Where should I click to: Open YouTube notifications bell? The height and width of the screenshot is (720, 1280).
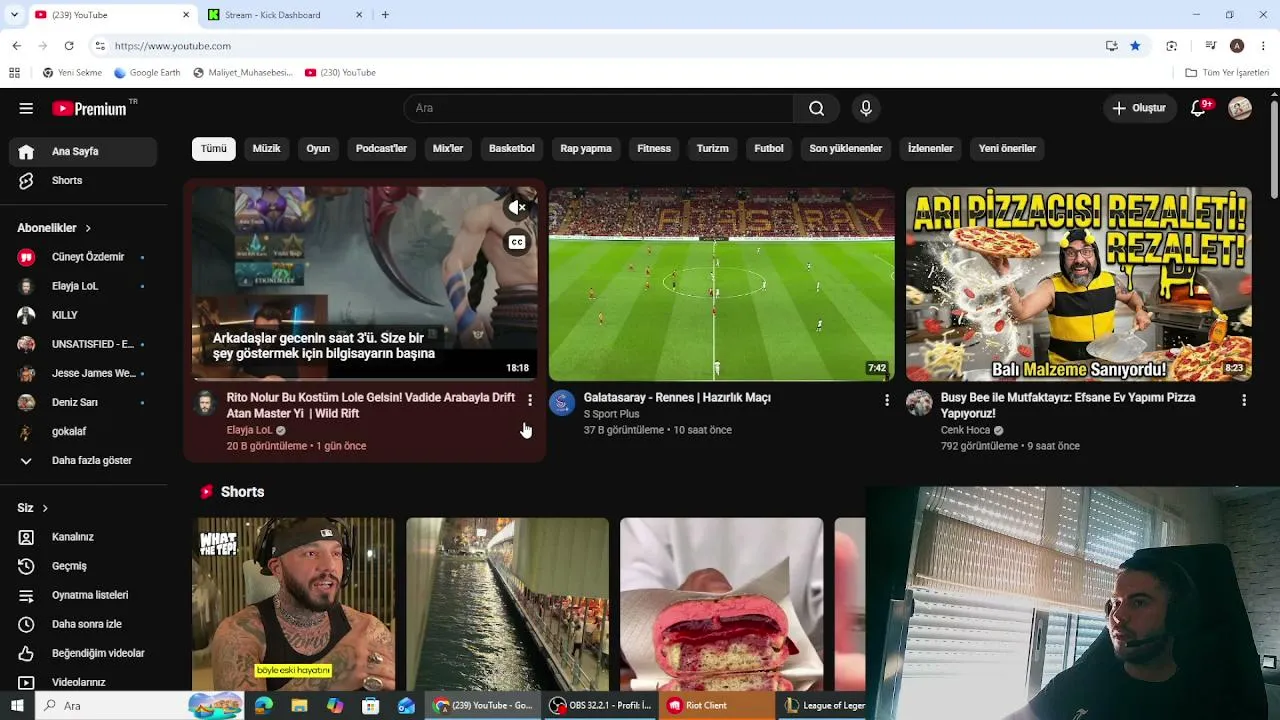click(x=1198, y=108)
